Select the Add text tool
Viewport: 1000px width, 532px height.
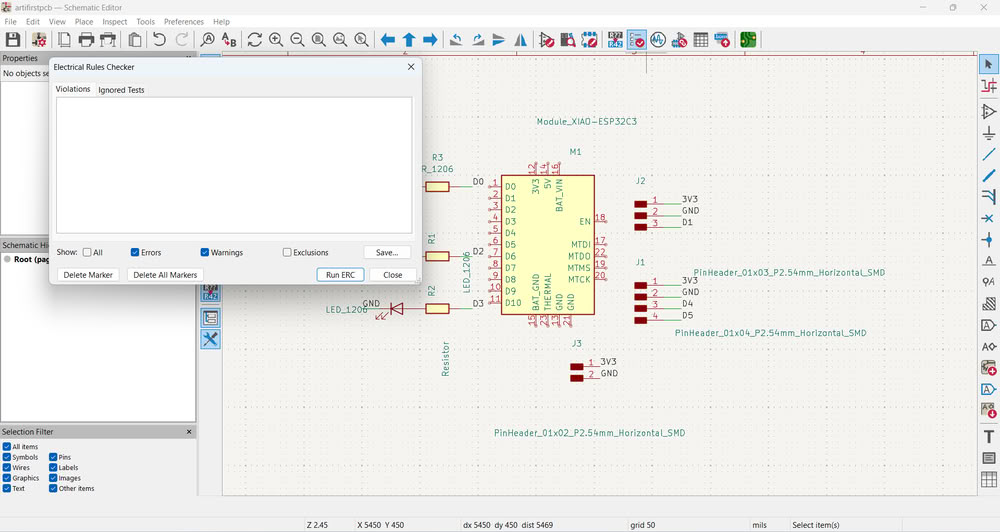pos(988,435)
